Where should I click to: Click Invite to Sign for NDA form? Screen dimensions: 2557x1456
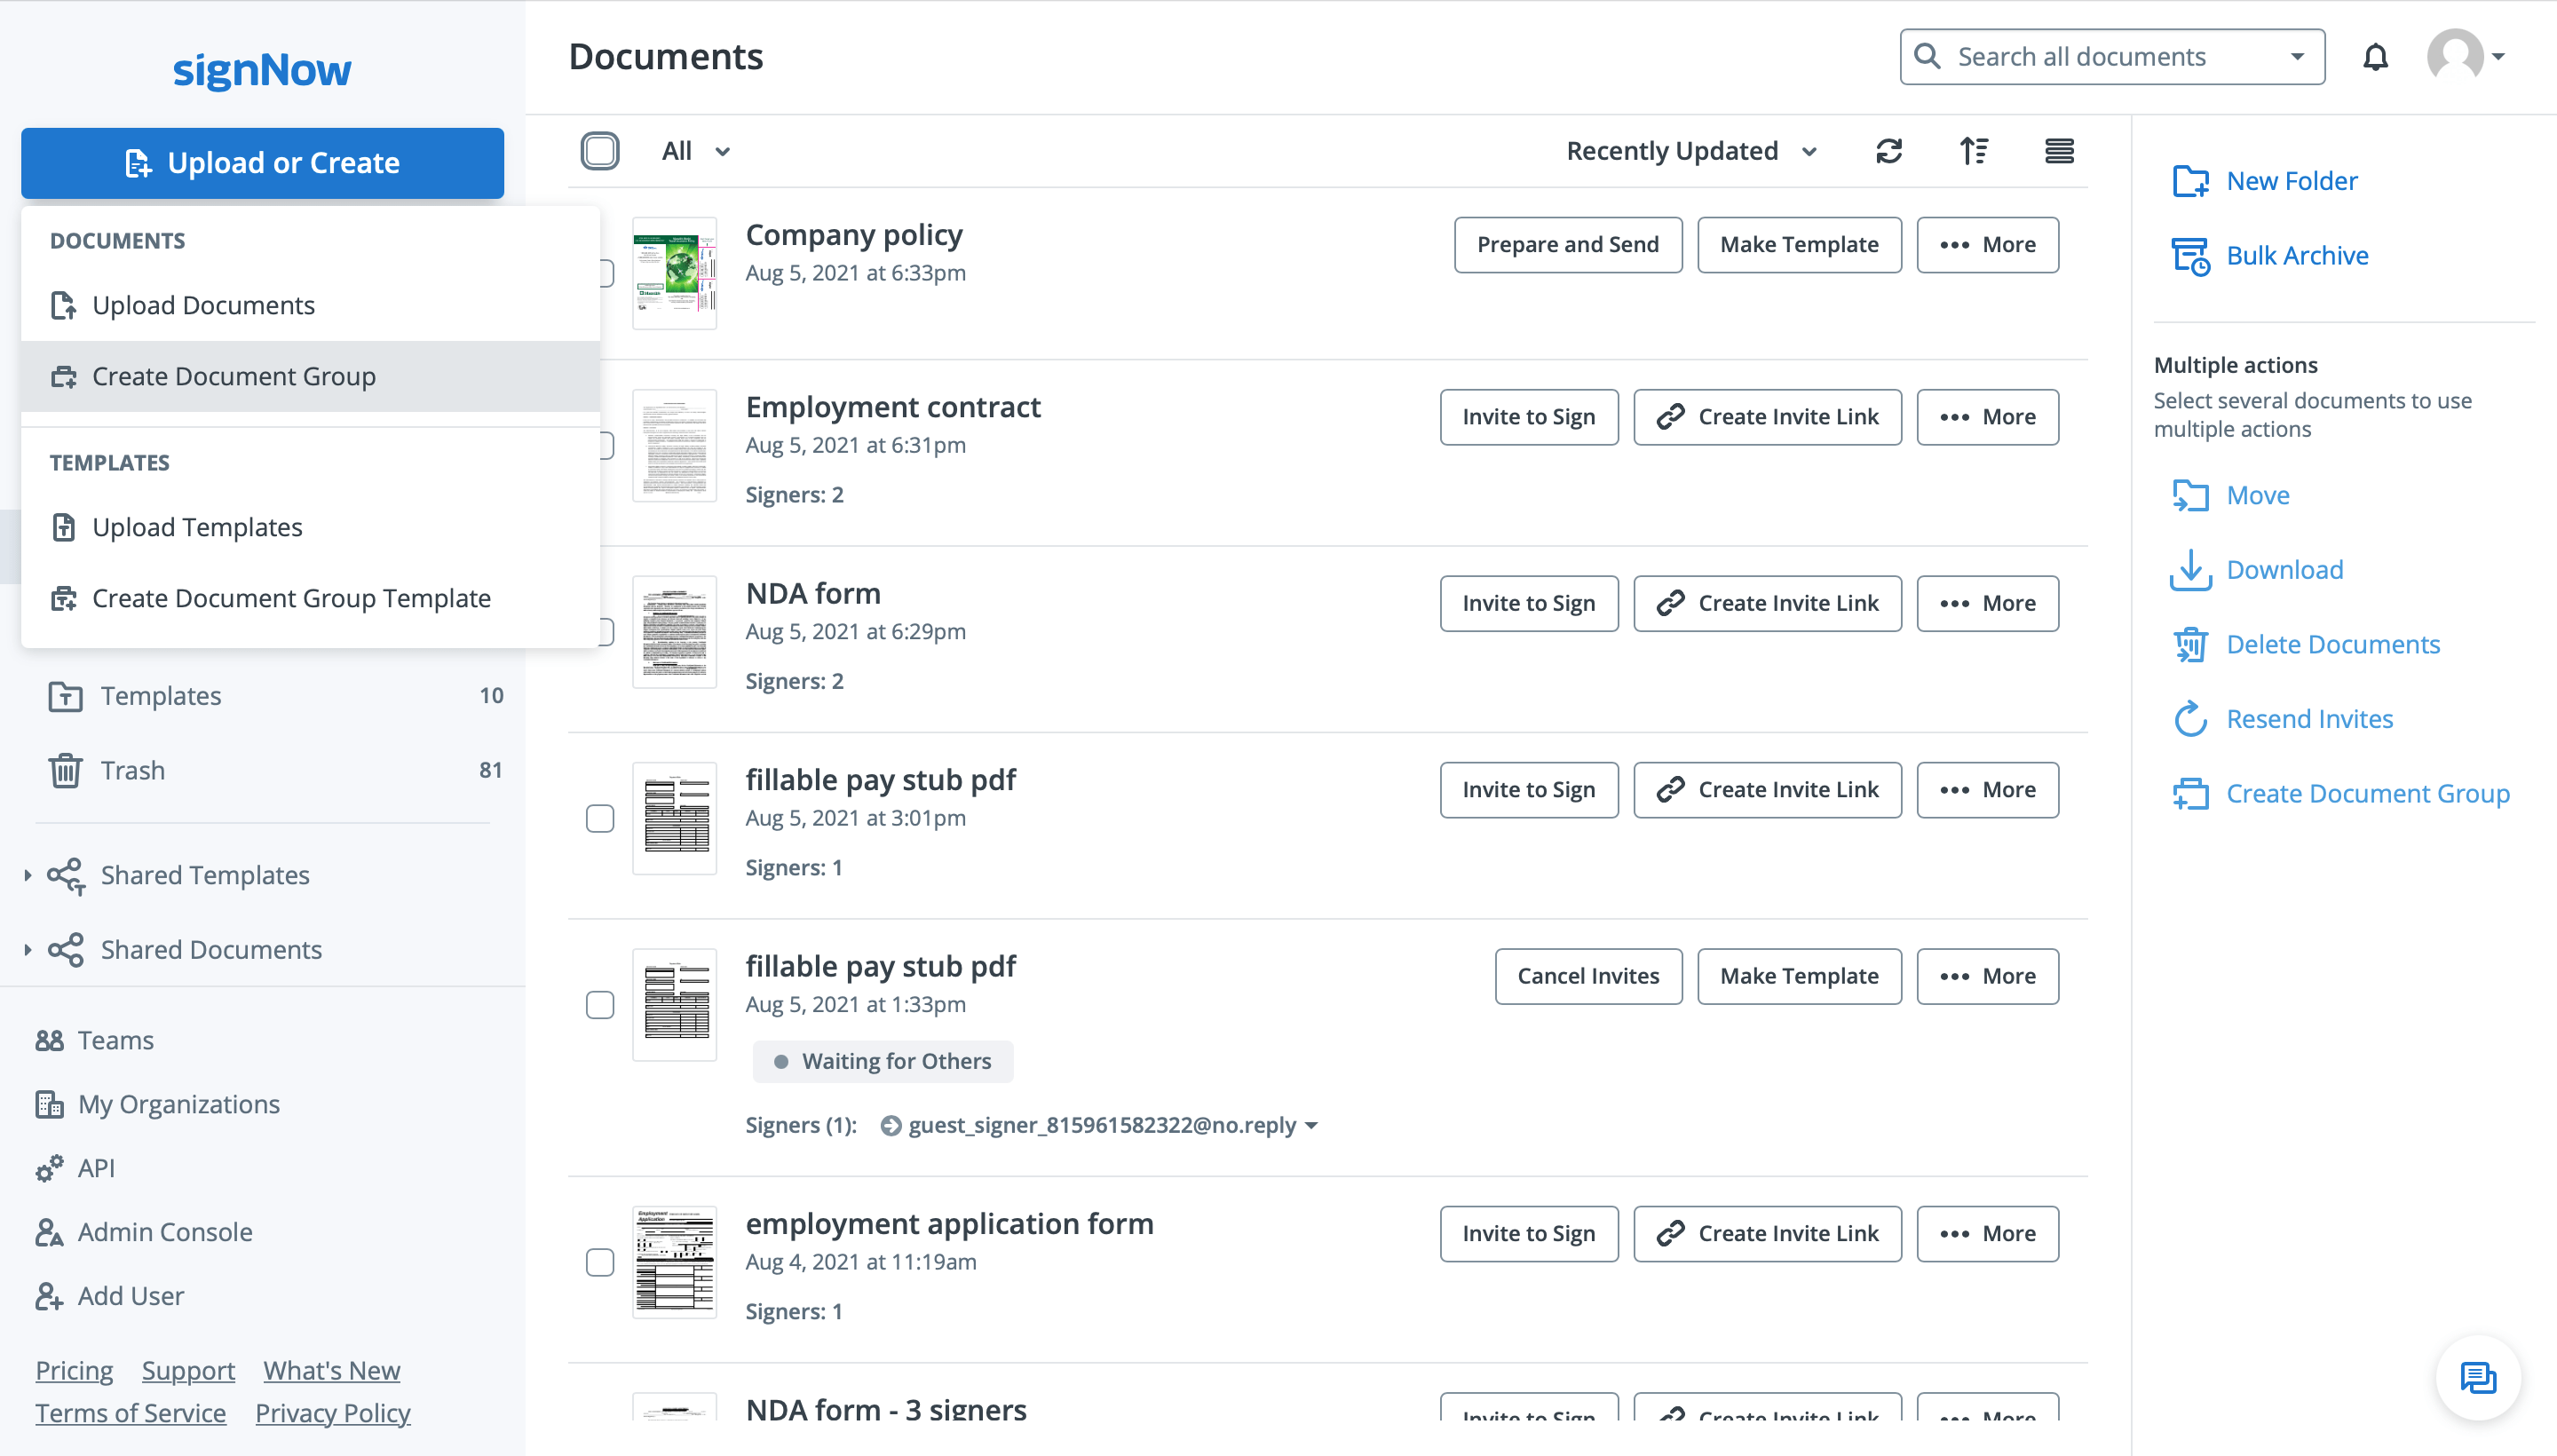point(1528,603)
